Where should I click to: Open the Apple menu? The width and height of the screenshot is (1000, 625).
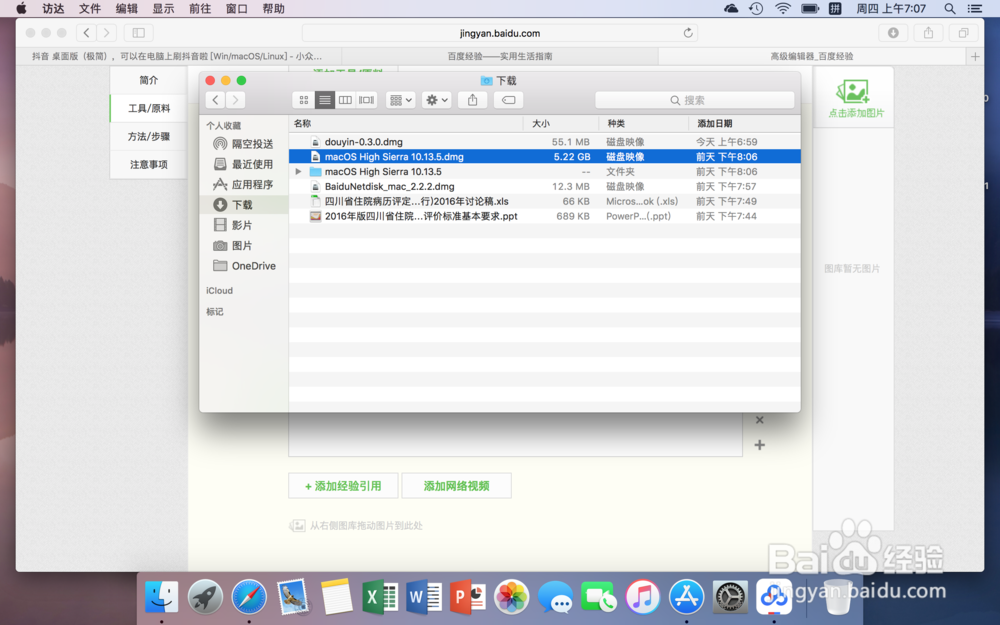21,8
